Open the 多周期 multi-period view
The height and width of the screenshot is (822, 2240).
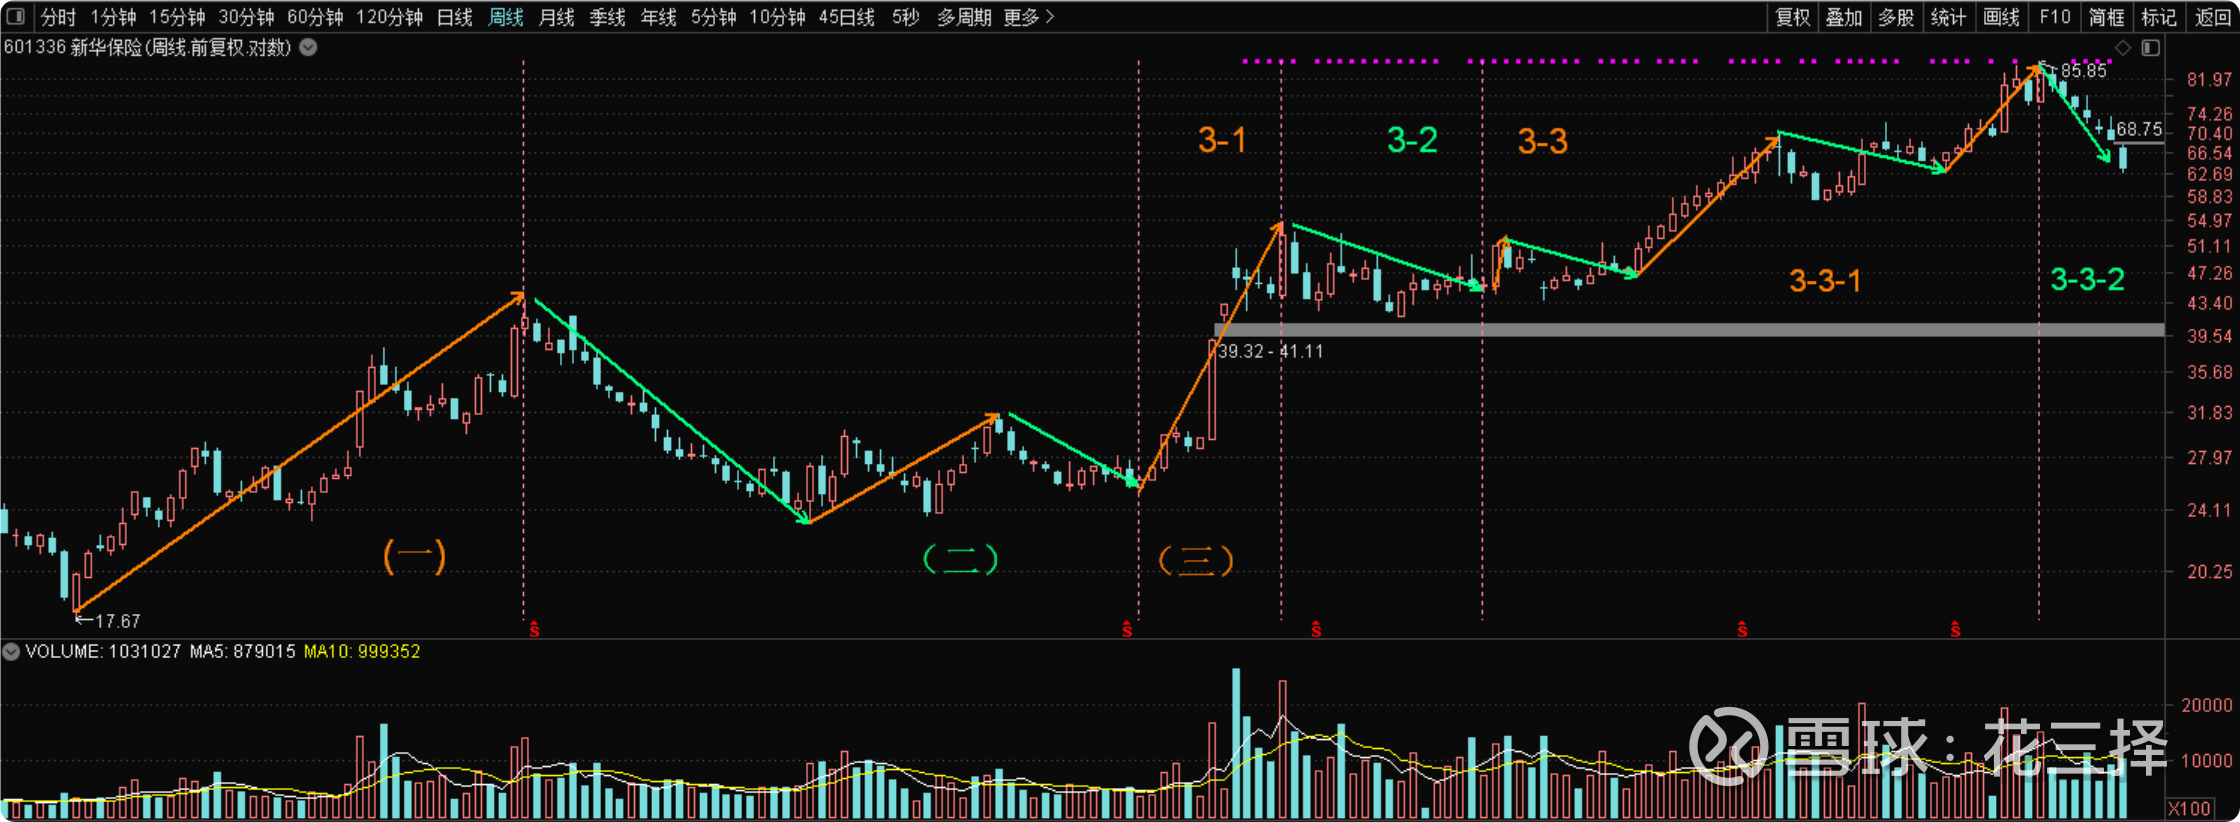(x=964, y=17)
